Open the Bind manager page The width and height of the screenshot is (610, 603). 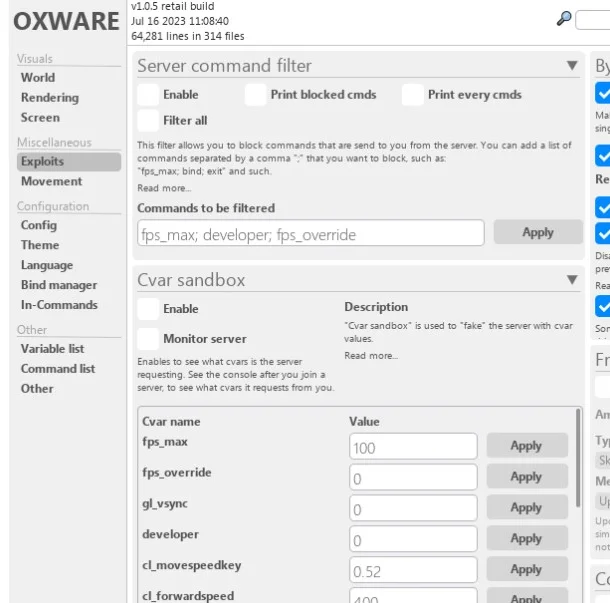click(59, 285)
